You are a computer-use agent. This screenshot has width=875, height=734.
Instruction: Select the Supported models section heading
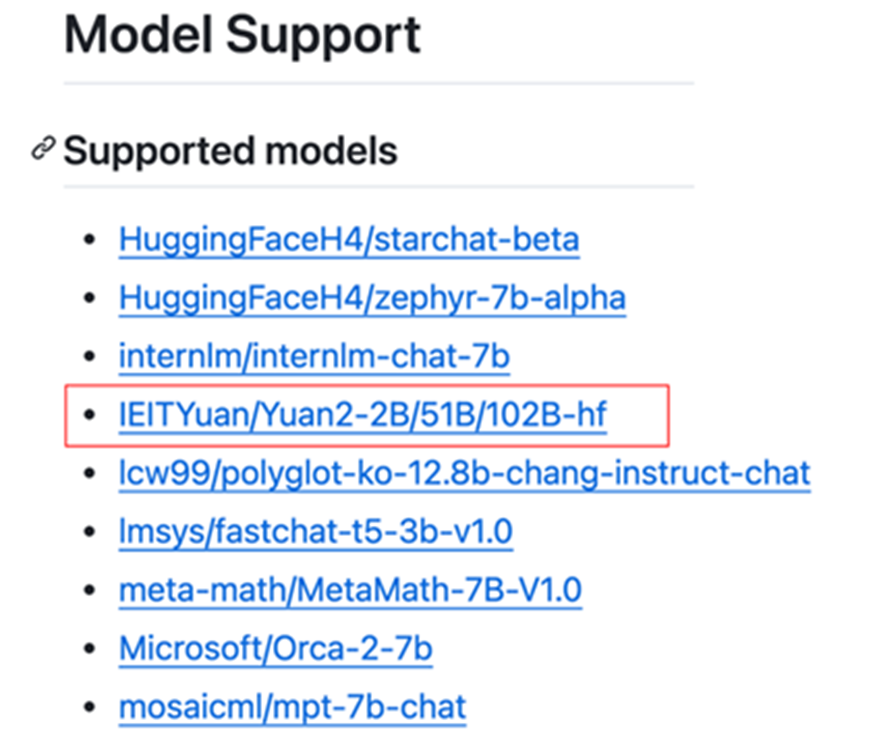(230, 151)
